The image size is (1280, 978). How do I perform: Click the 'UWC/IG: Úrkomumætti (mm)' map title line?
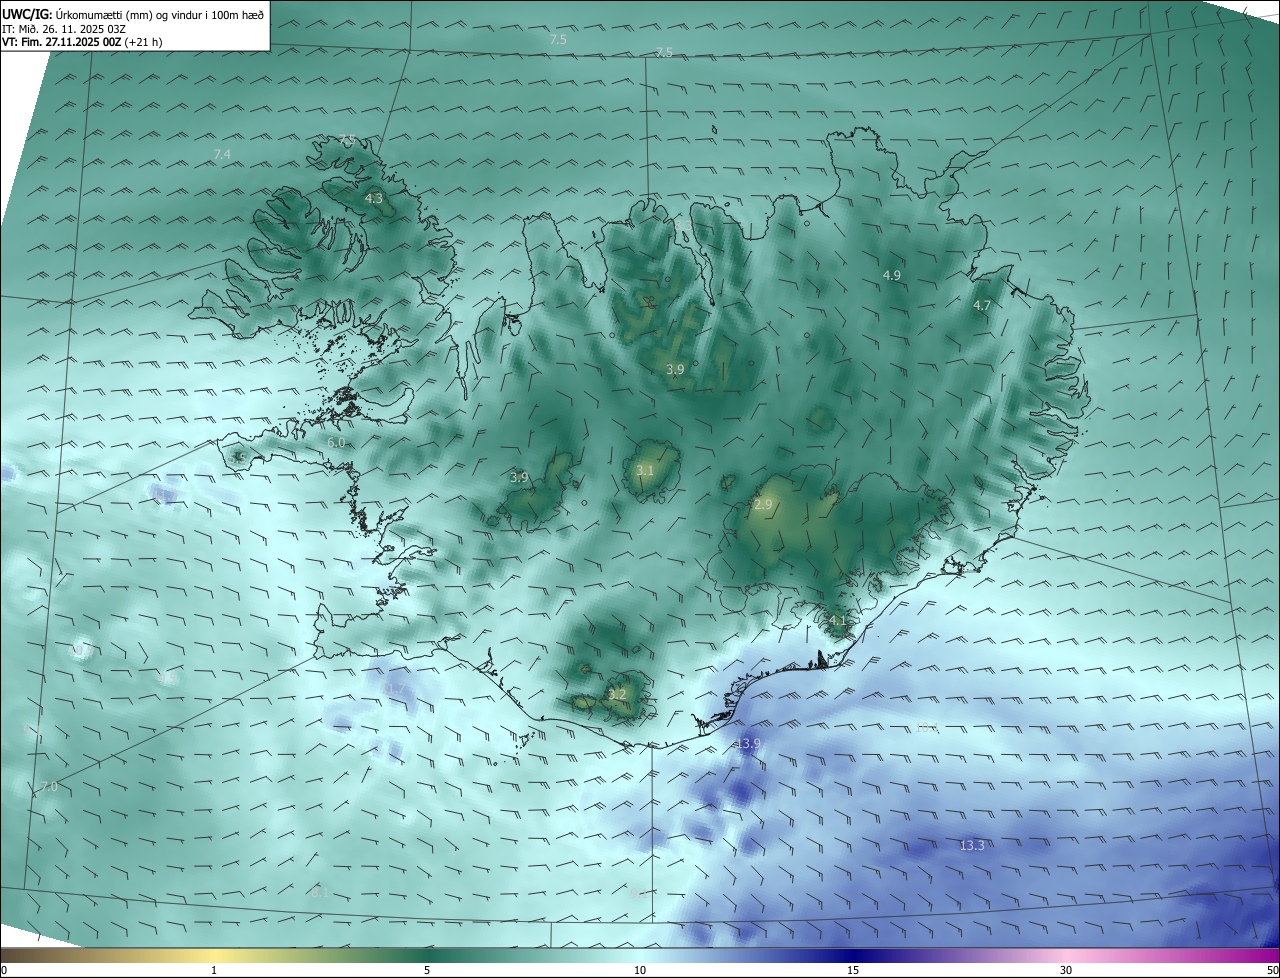133,15
